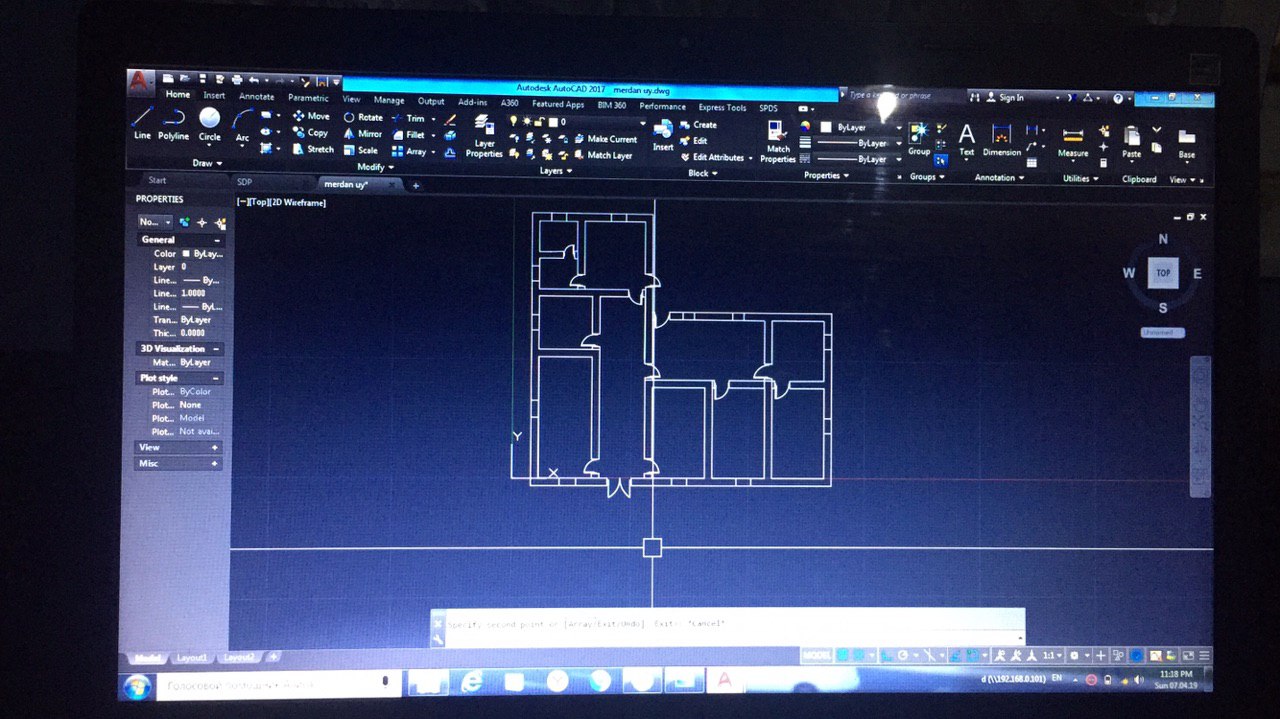Expand the Misc section in Properties palette
Image resolution: width=1280 pixels, height=719 pixels.
pos(215,463)
